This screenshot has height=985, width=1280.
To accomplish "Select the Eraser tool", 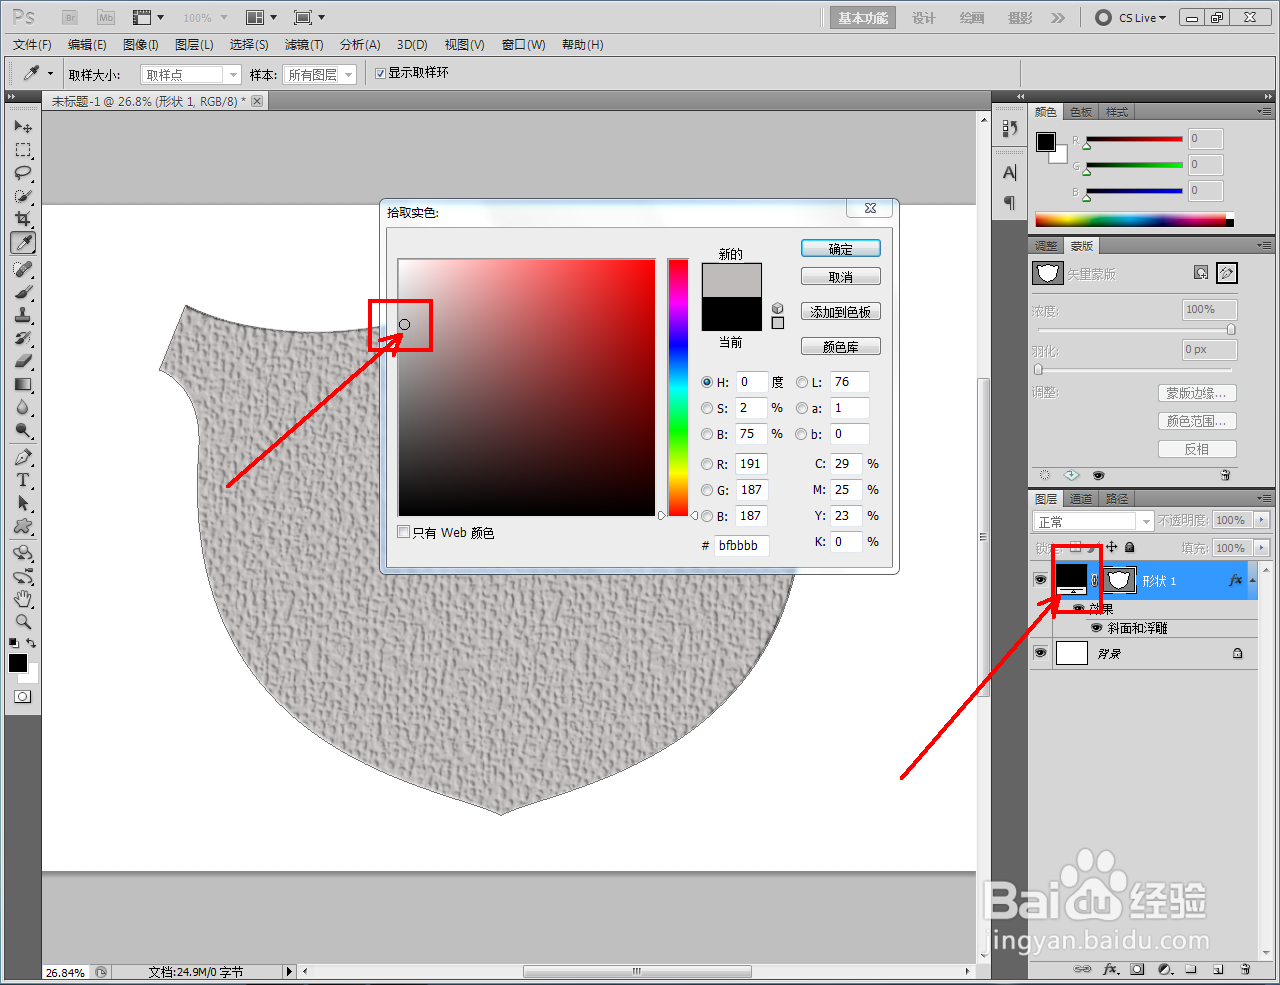I will pos(23,361).
